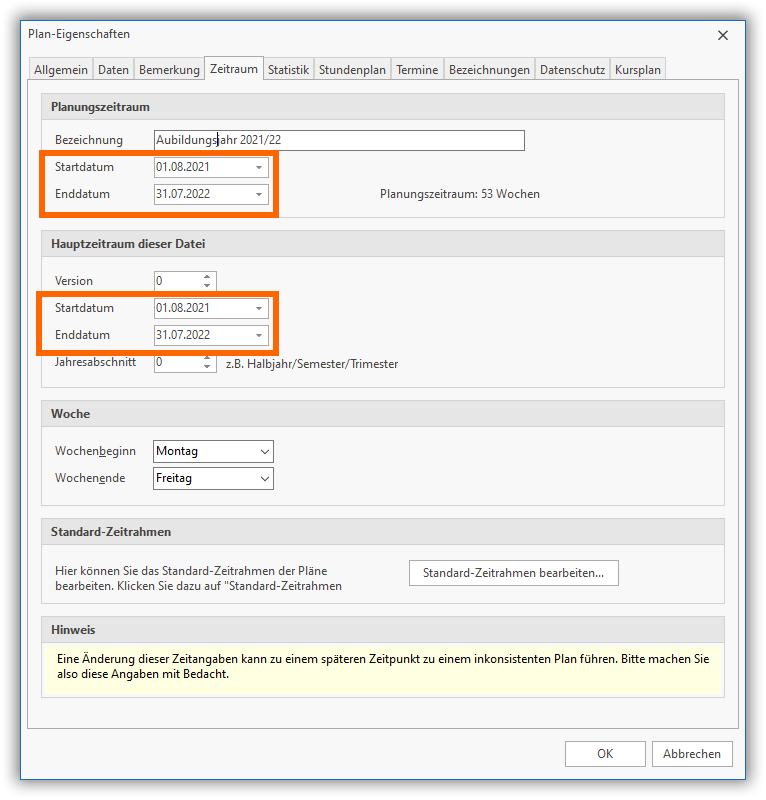The width and height of the screenshot is (766, 800).
Task: Switch to the Allgemein tab
Action: point(61,70)
